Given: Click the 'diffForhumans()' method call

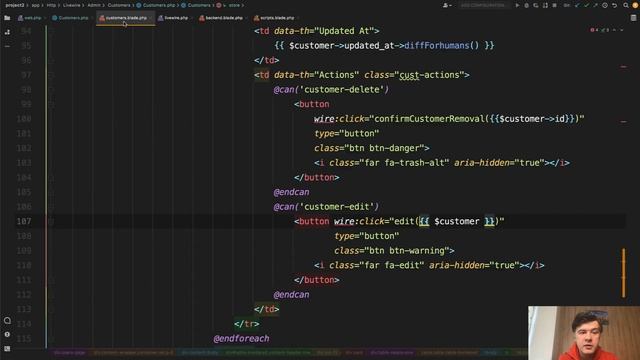Looking at the screenshot, I should click(441, 45).
